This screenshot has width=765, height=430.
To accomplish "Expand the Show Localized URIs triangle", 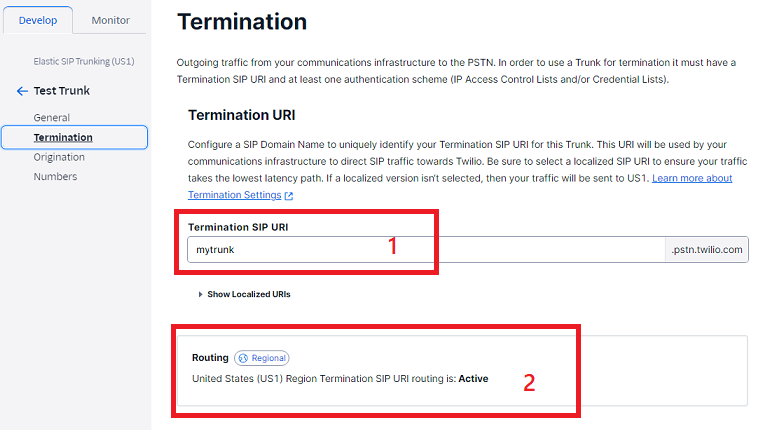I will [x=200, y=294].
